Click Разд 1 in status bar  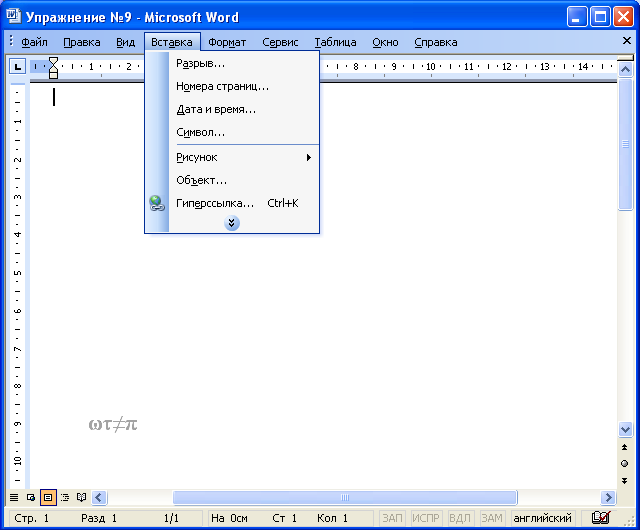click(x=99, y=518)
